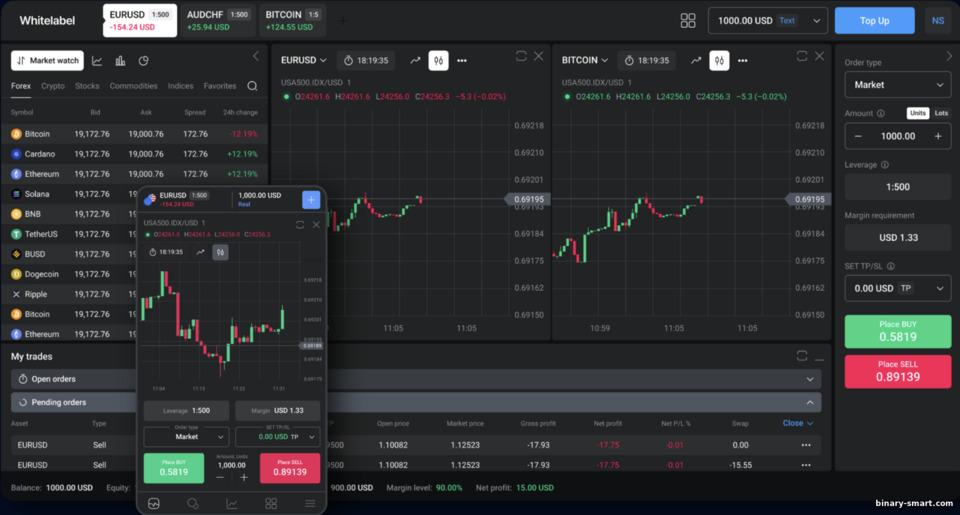The height and width of the screenshot is (515, 960).
Task: Open more options in EURUSD chart toolbar
Action: click(462, 61)
